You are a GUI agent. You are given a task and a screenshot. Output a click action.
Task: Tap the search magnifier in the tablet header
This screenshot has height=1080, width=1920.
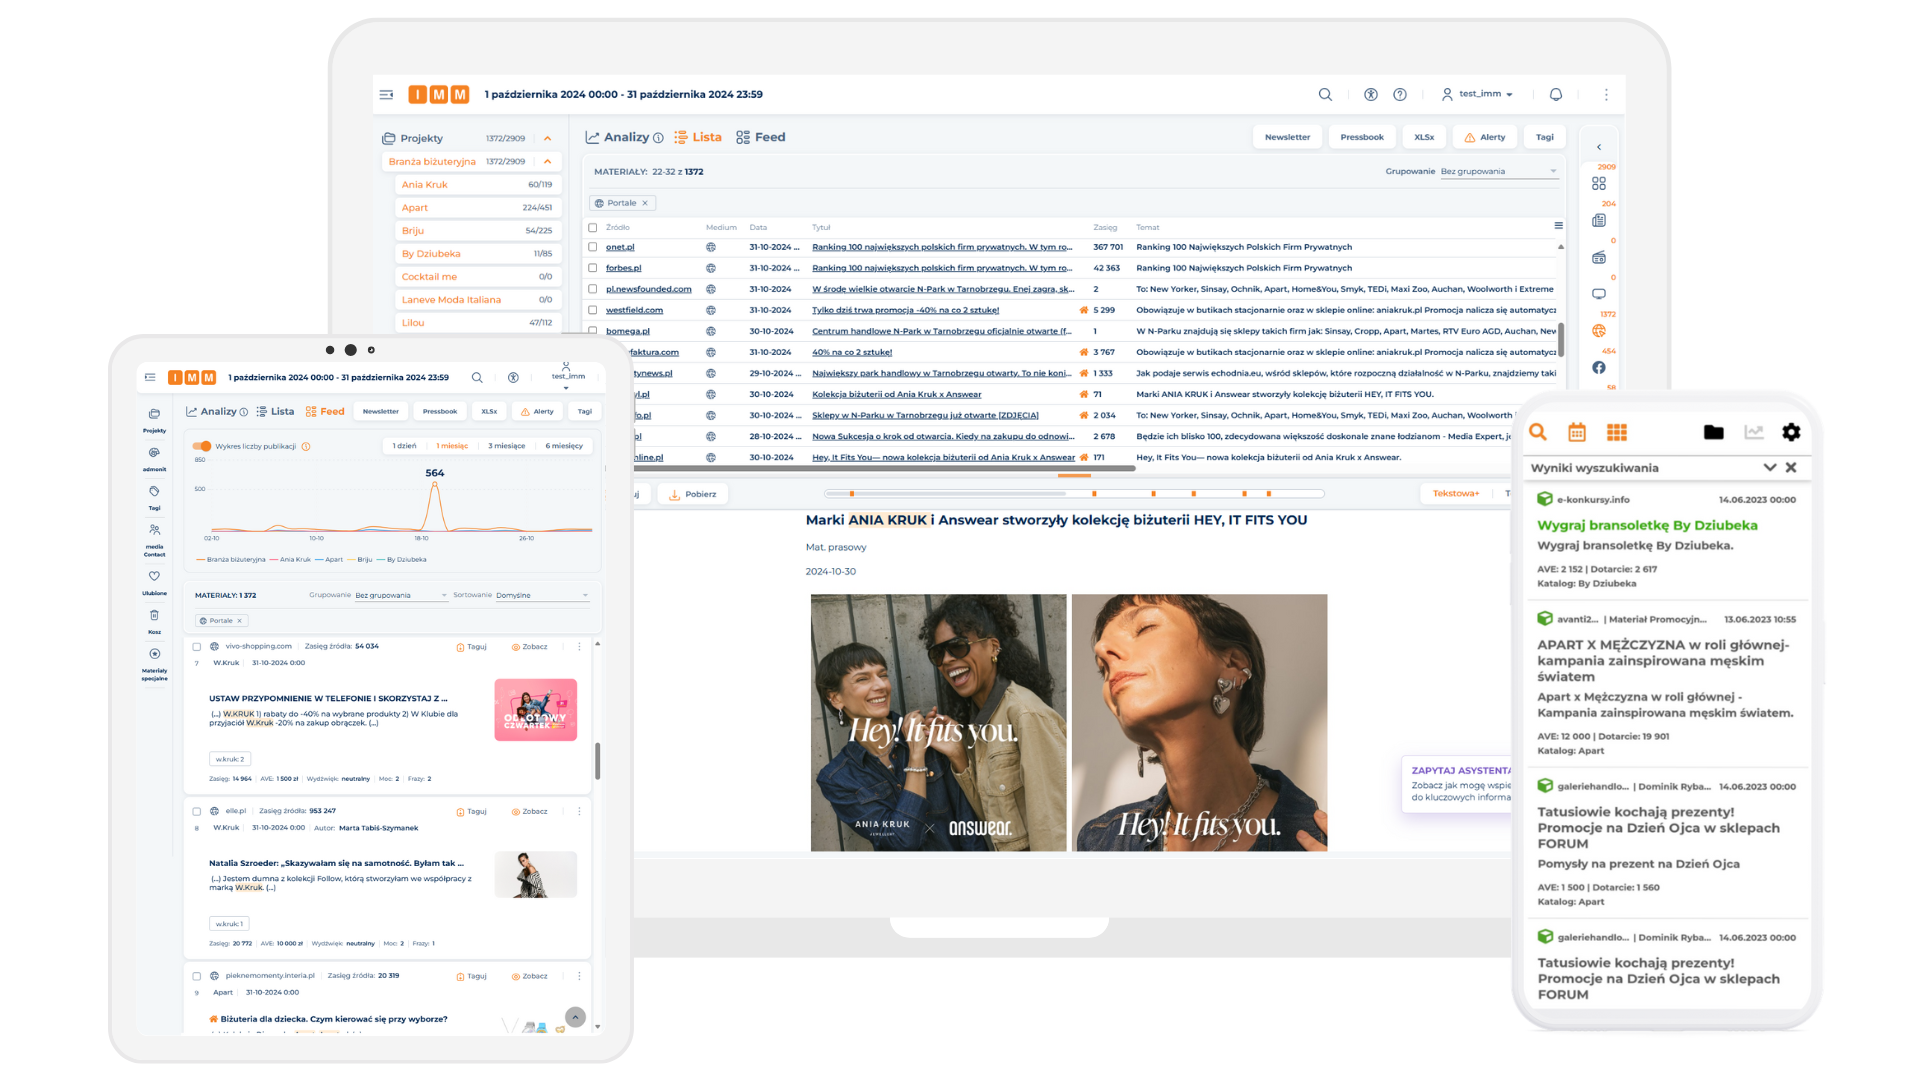477,378
